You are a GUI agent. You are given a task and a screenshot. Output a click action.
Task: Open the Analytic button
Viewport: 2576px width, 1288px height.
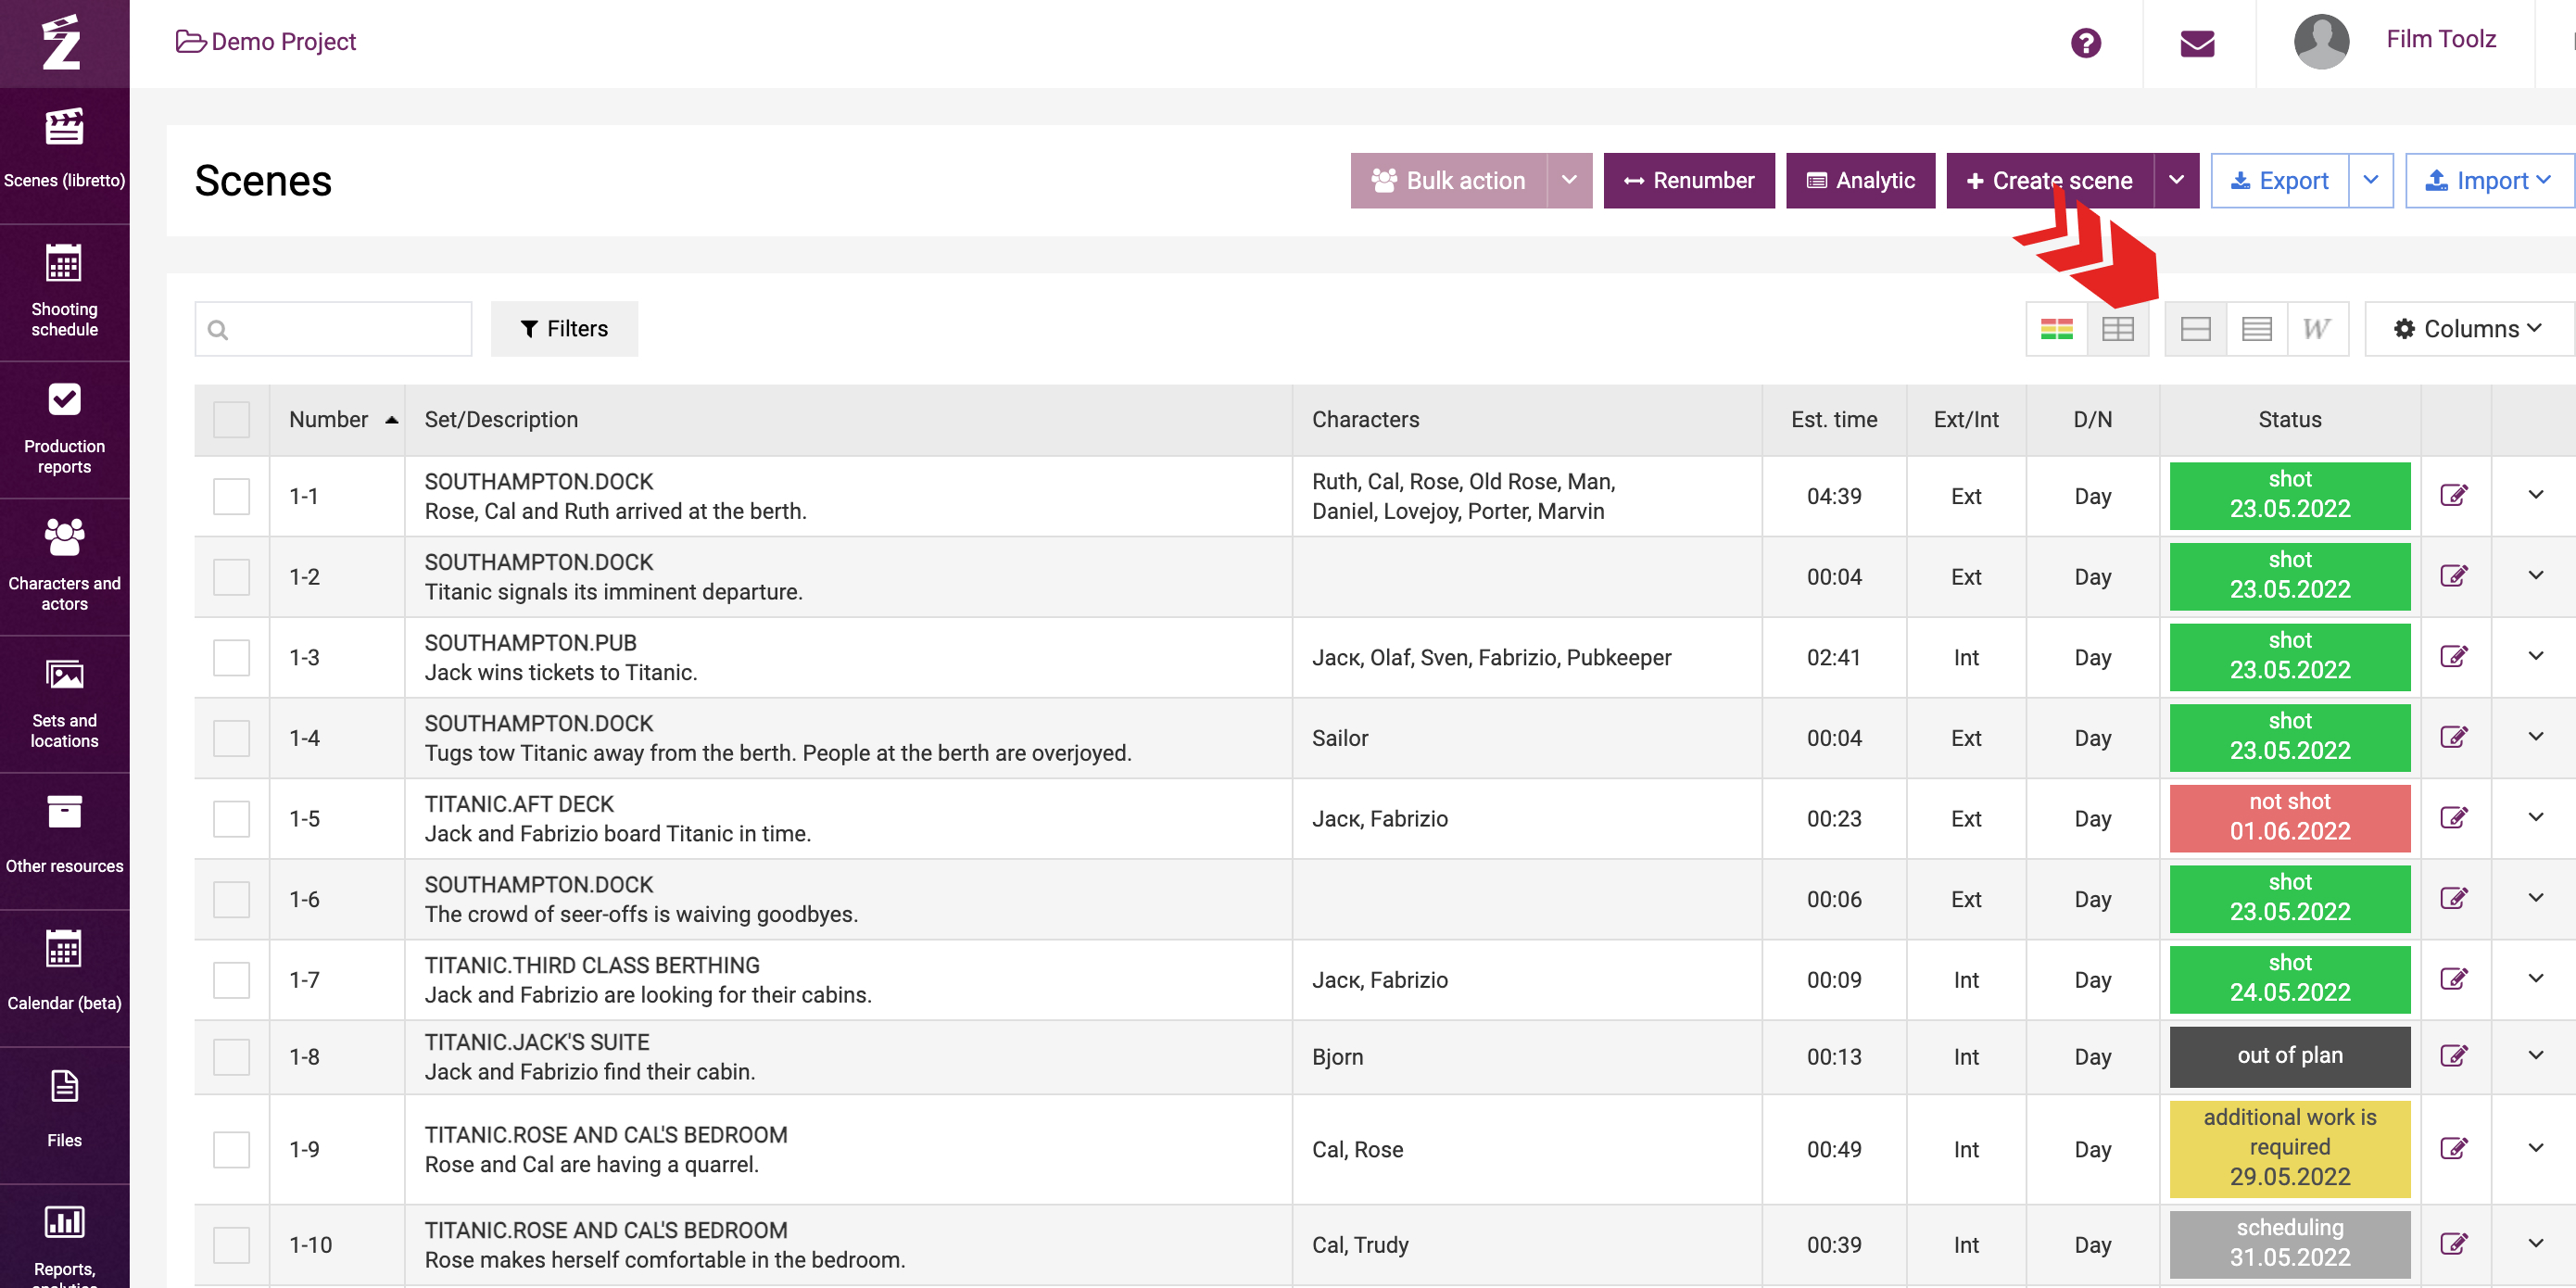(x=1860, y=181)
